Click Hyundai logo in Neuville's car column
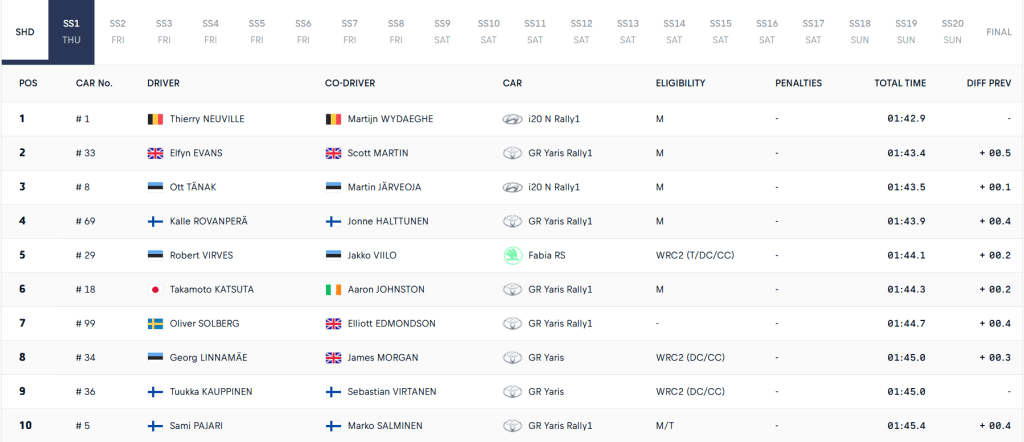Image resolution: width=1024 pixels, height=442 pixels. click(512, 119)
